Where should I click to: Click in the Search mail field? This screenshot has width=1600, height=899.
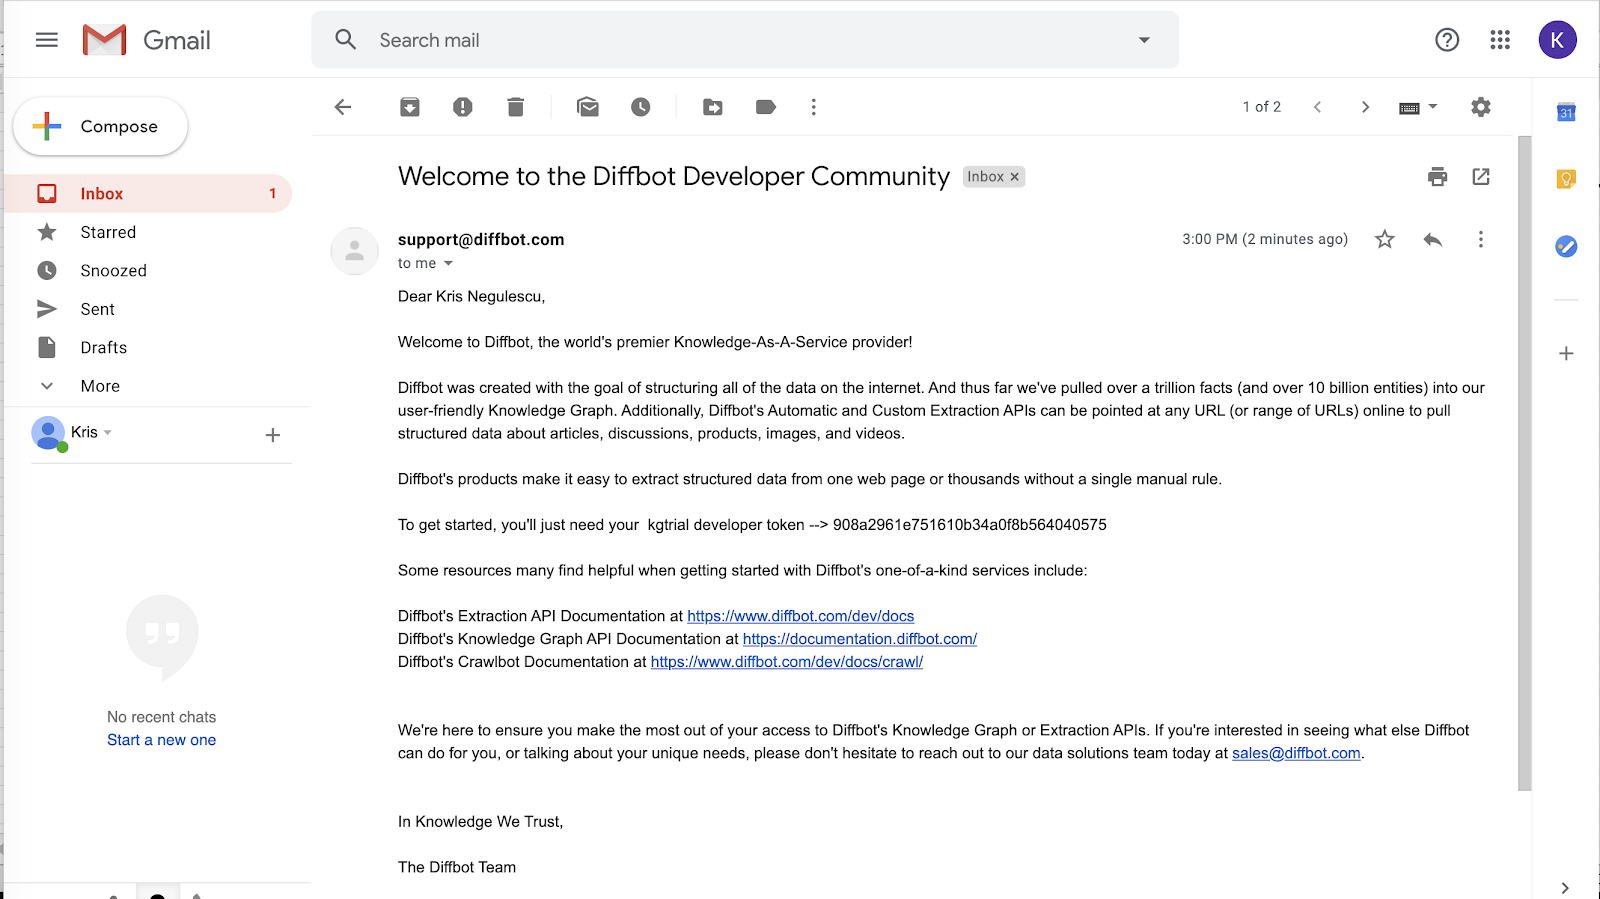point(745,40)
